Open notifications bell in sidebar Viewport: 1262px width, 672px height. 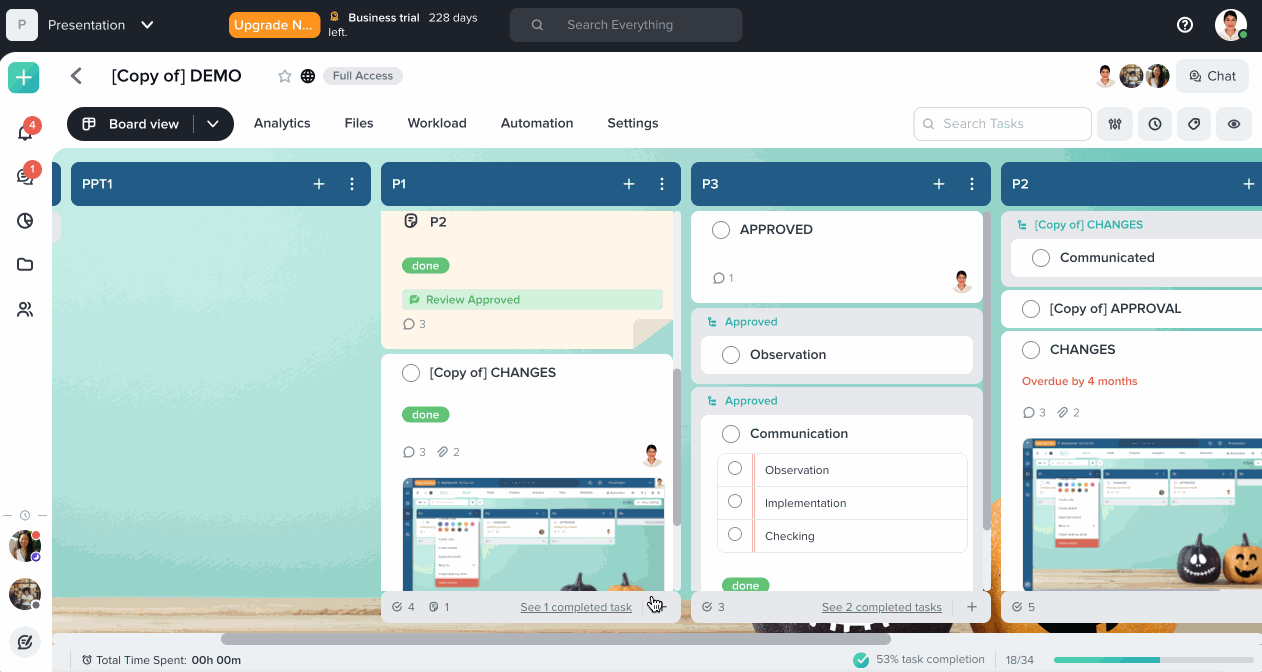(25, 132)
